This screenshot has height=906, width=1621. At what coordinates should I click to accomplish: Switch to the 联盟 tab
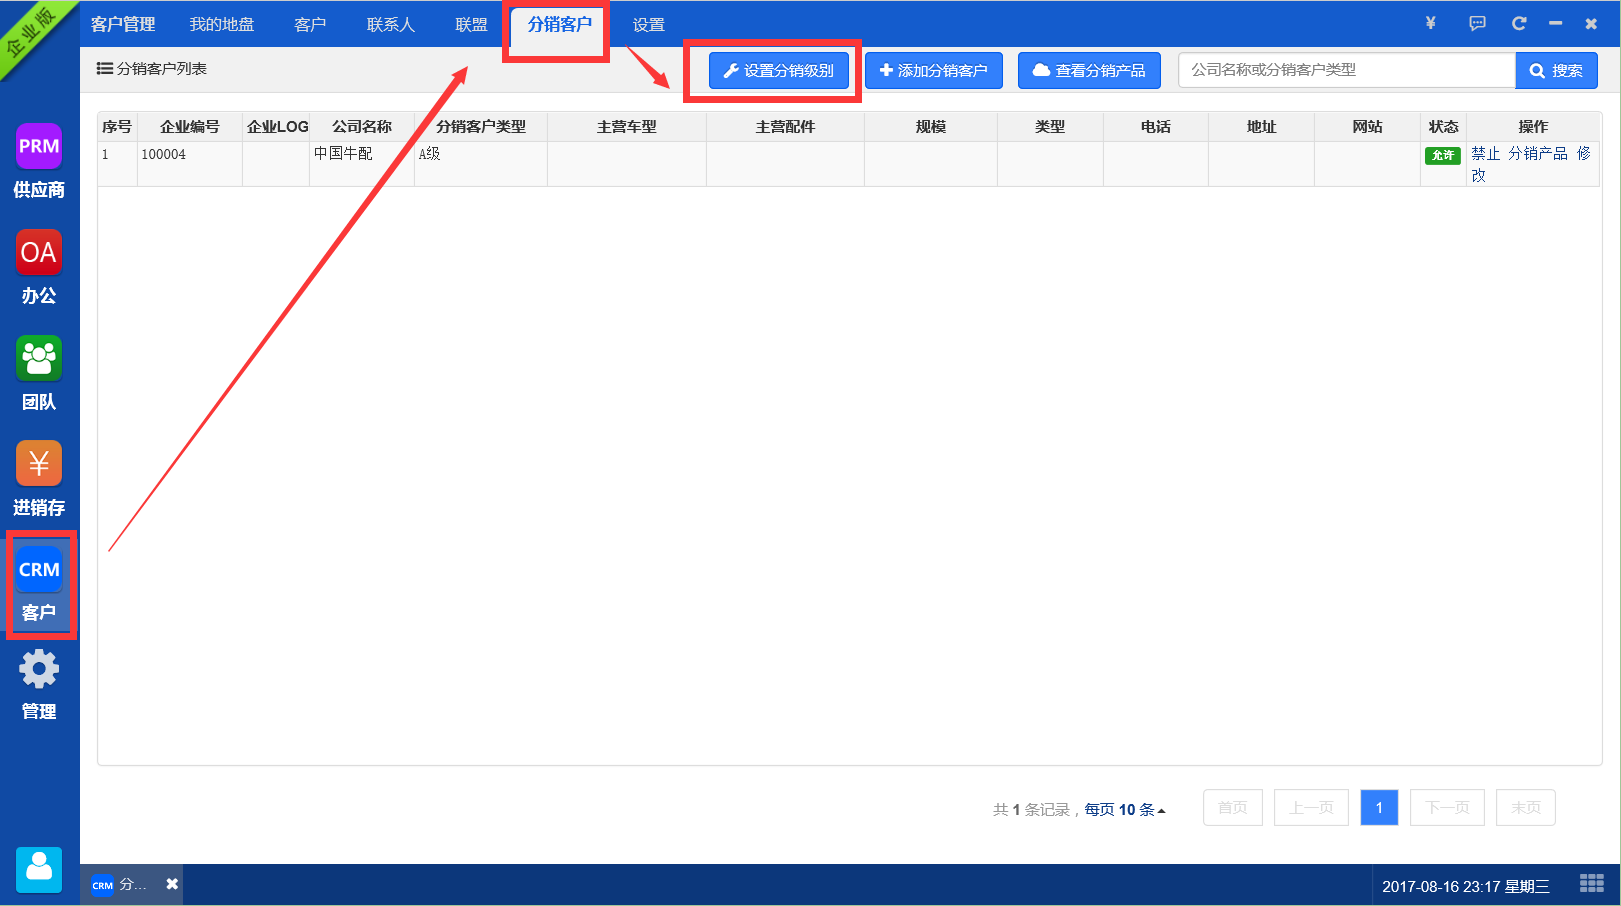(471, 24)
